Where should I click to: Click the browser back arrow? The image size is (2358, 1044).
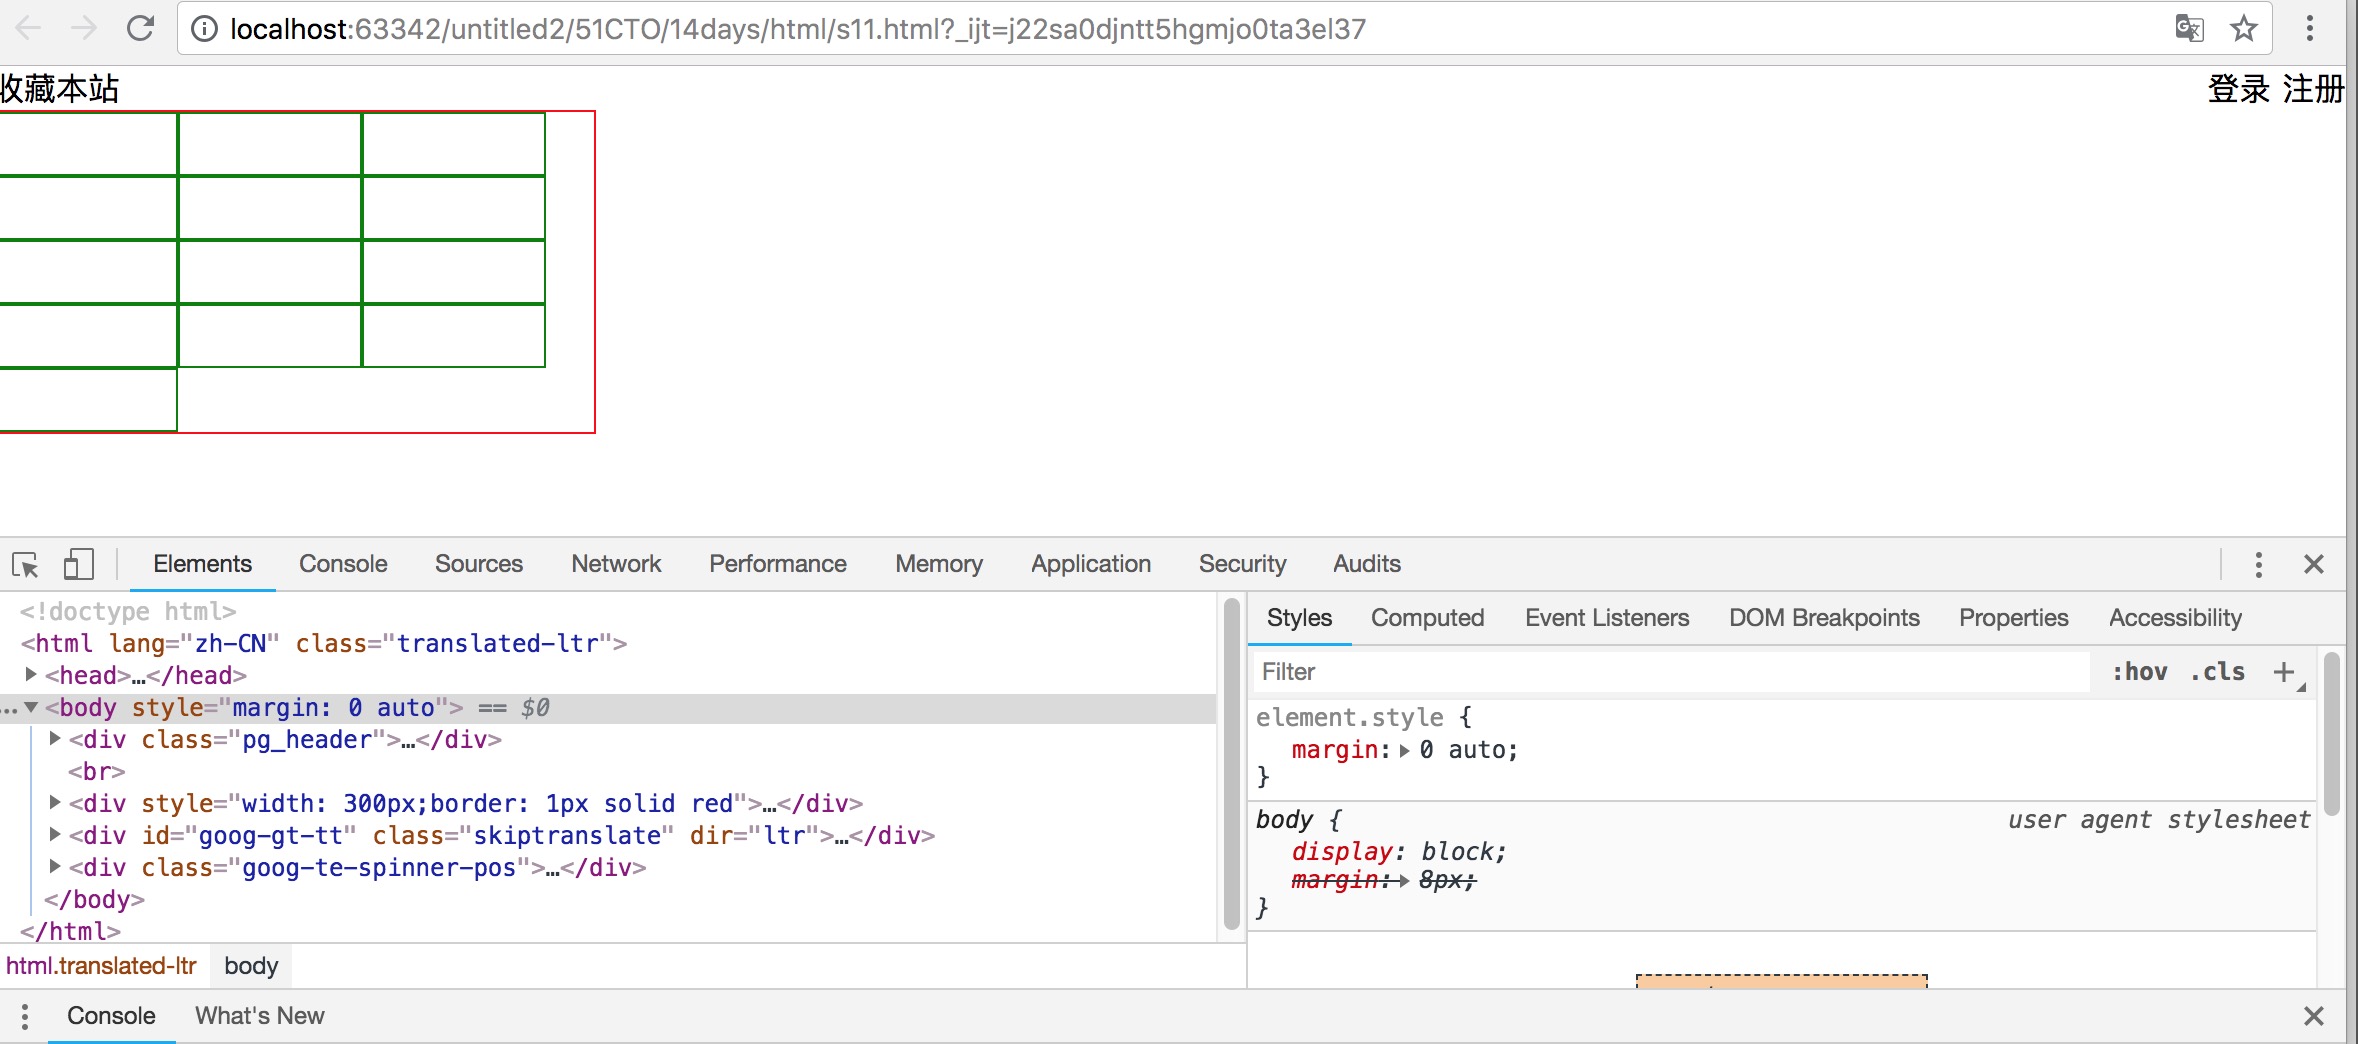coord(29,28)
